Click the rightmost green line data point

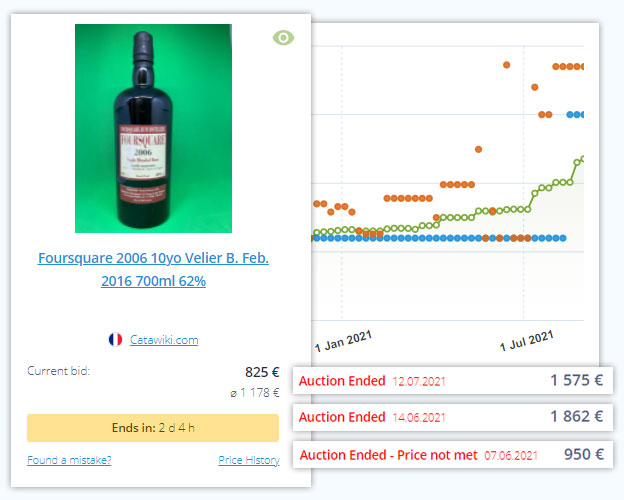click(583, 159)
